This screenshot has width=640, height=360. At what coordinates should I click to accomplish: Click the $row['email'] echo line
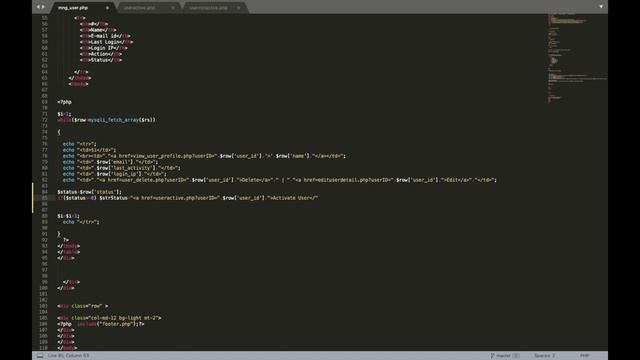(110, 162)
